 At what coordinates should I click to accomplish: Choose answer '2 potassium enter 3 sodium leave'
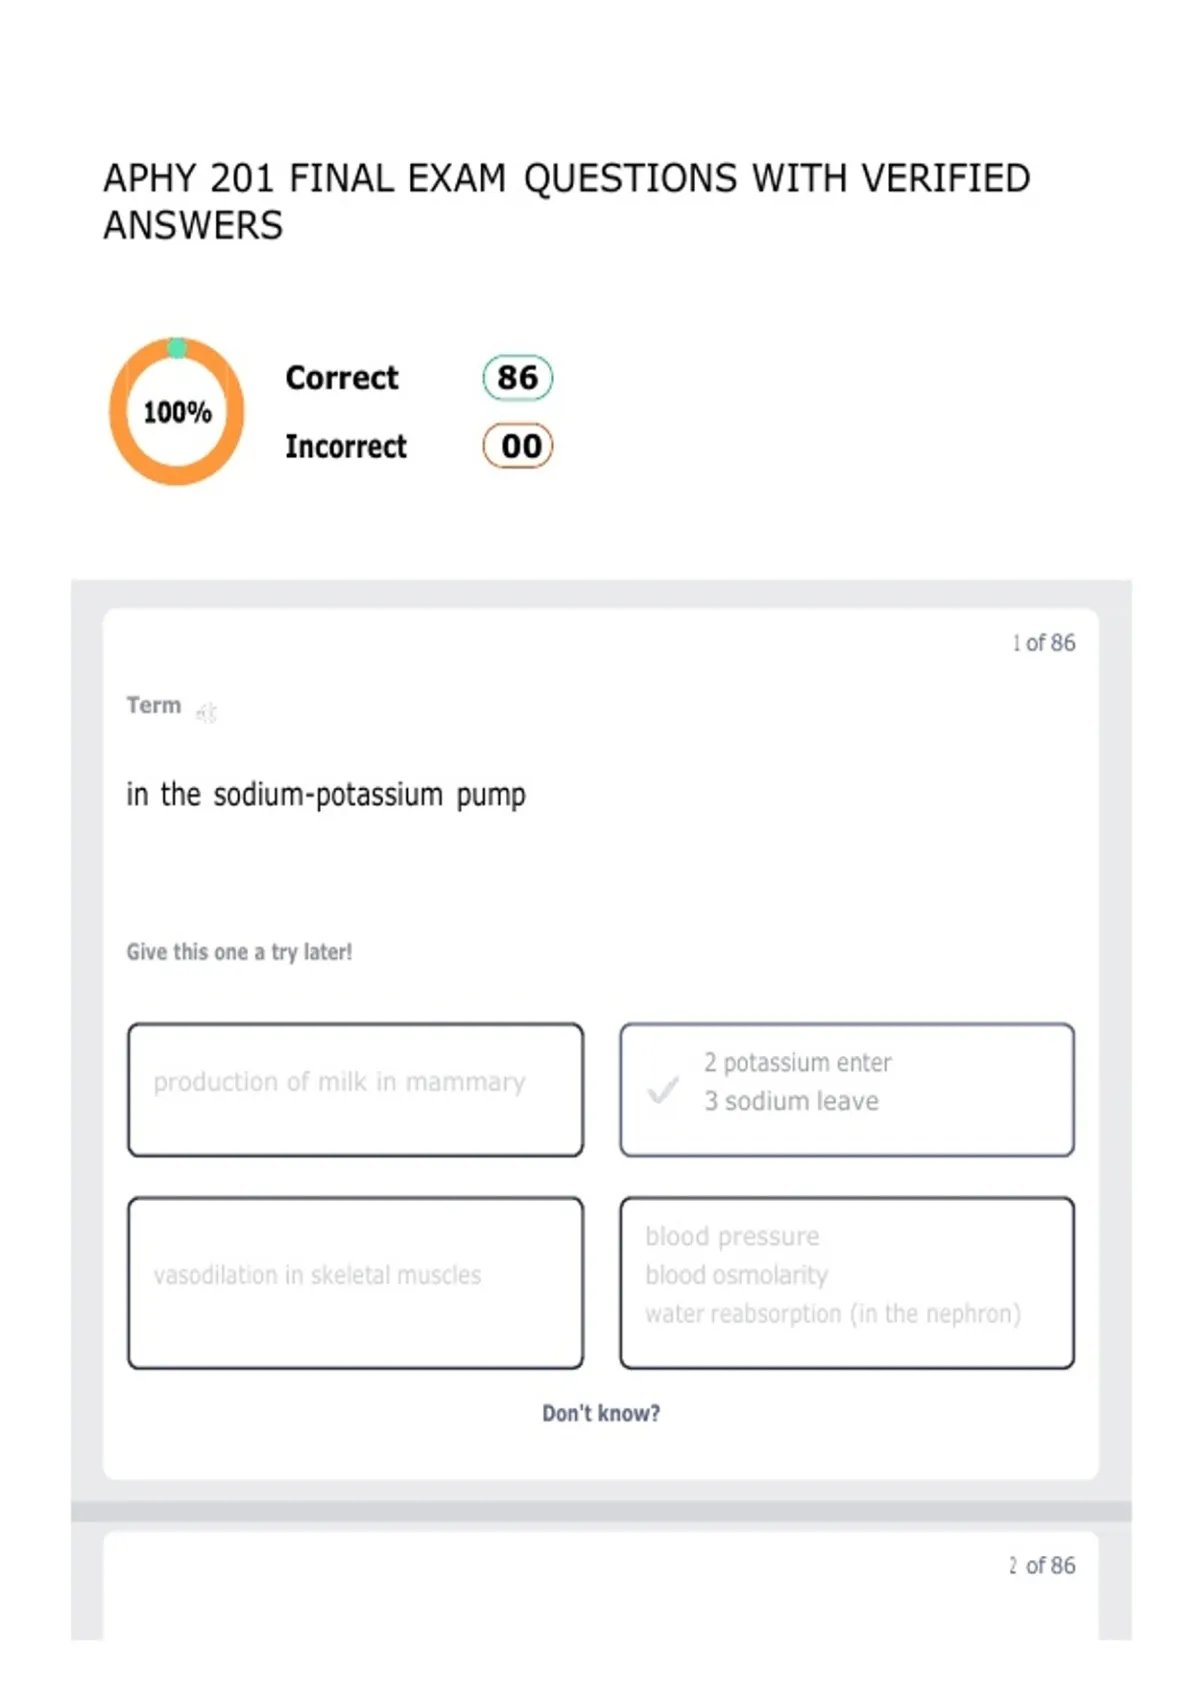coord(847,1089)
